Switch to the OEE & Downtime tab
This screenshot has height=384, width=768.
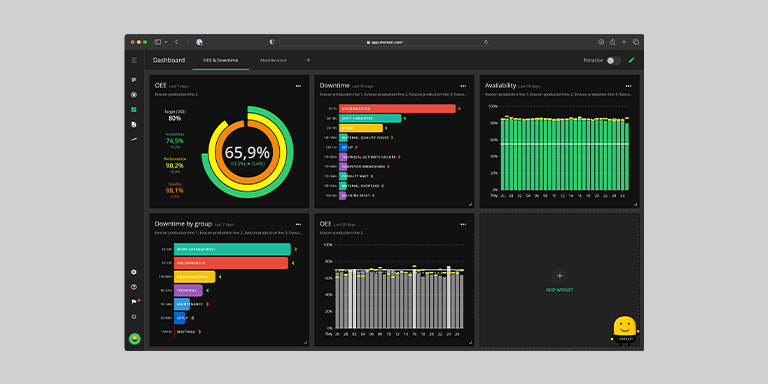(220, 60)
